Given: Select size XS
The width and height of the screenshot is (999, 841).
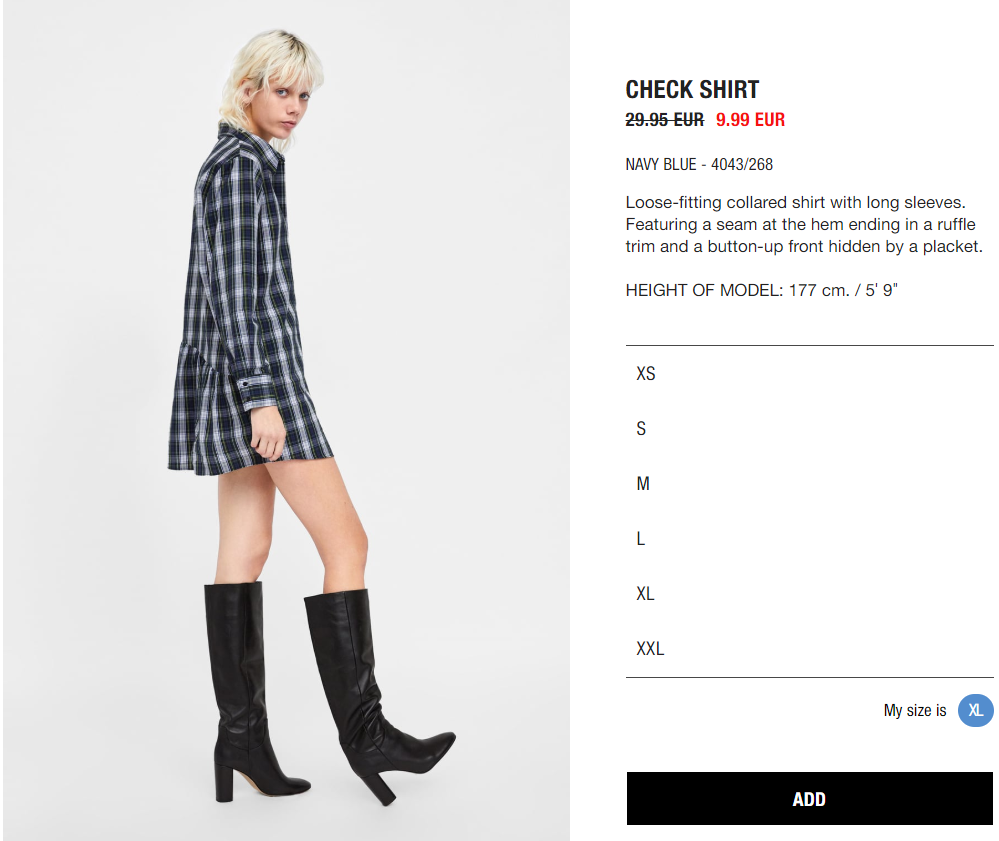Looking at the screenshot, I should 809,373.
